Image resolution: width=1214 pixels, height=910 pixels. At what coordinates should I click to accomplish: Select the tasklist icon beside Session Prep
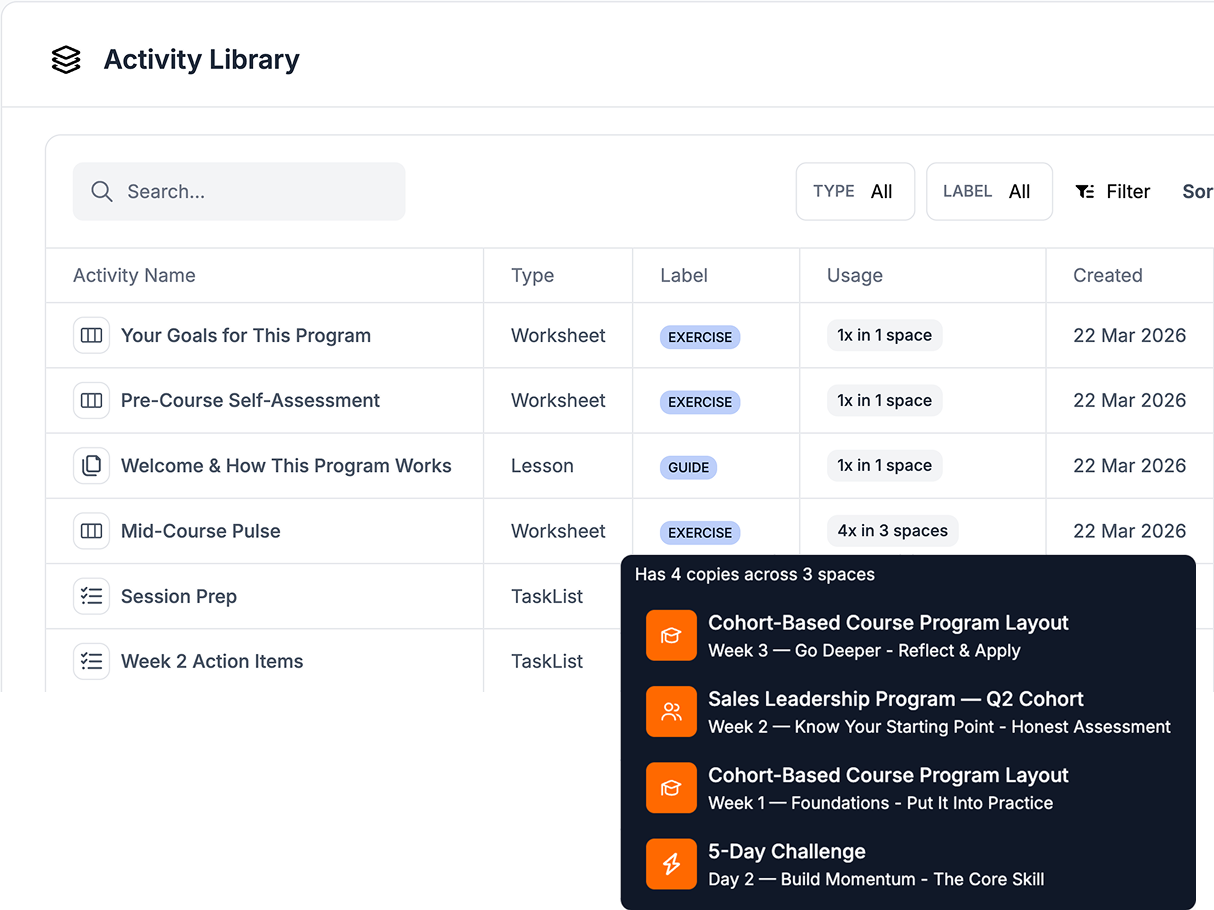(91, 596)
